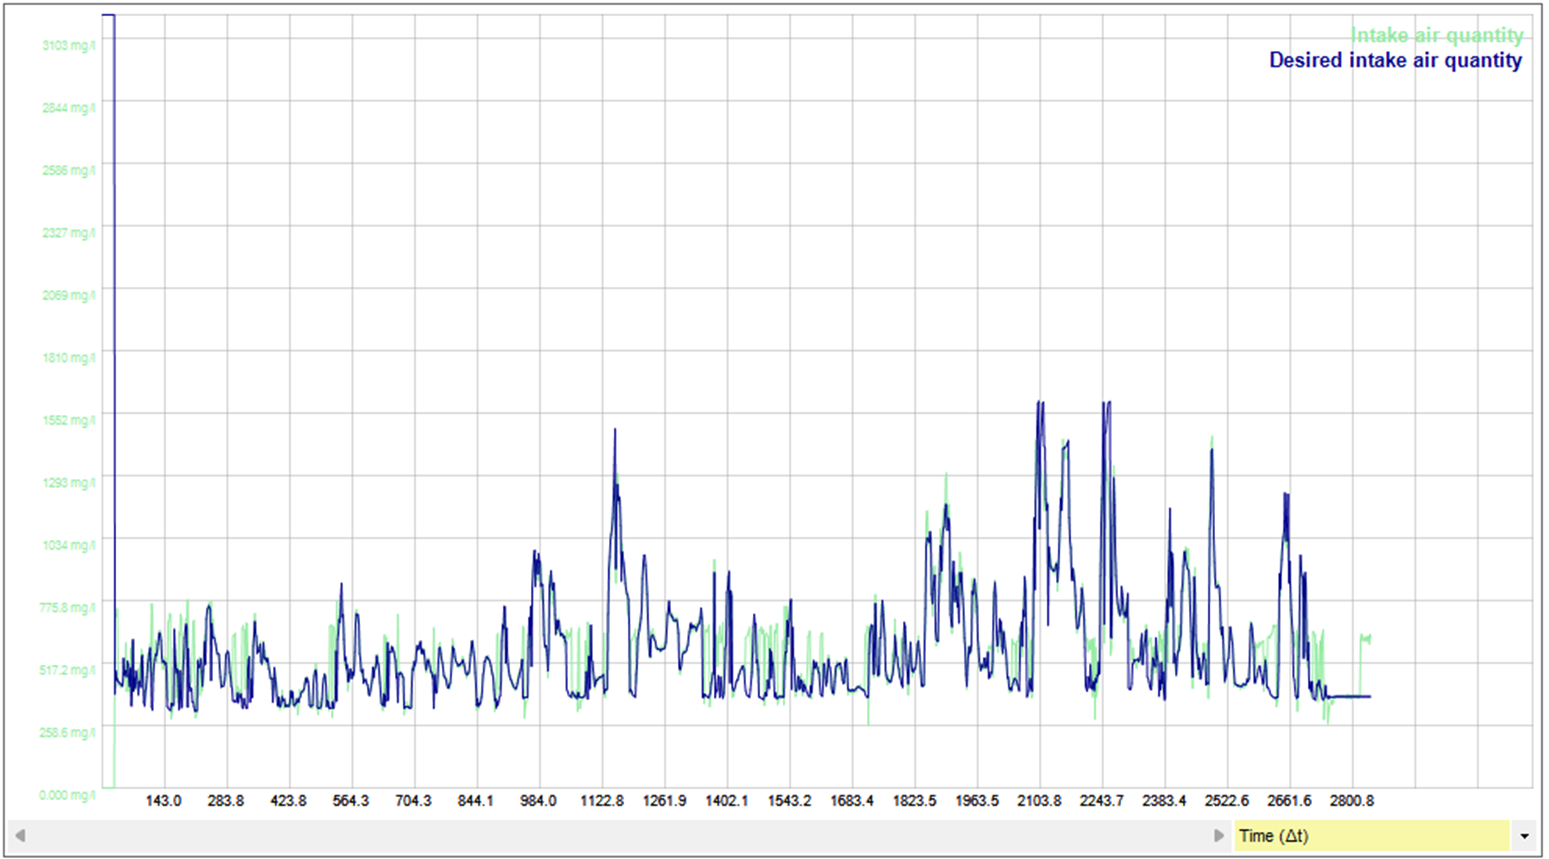Viewport: 1549px width, 859px height.
Task: Click the 2844 mg/l axis label
Action: pyautogui.click(x=69, y=108)
